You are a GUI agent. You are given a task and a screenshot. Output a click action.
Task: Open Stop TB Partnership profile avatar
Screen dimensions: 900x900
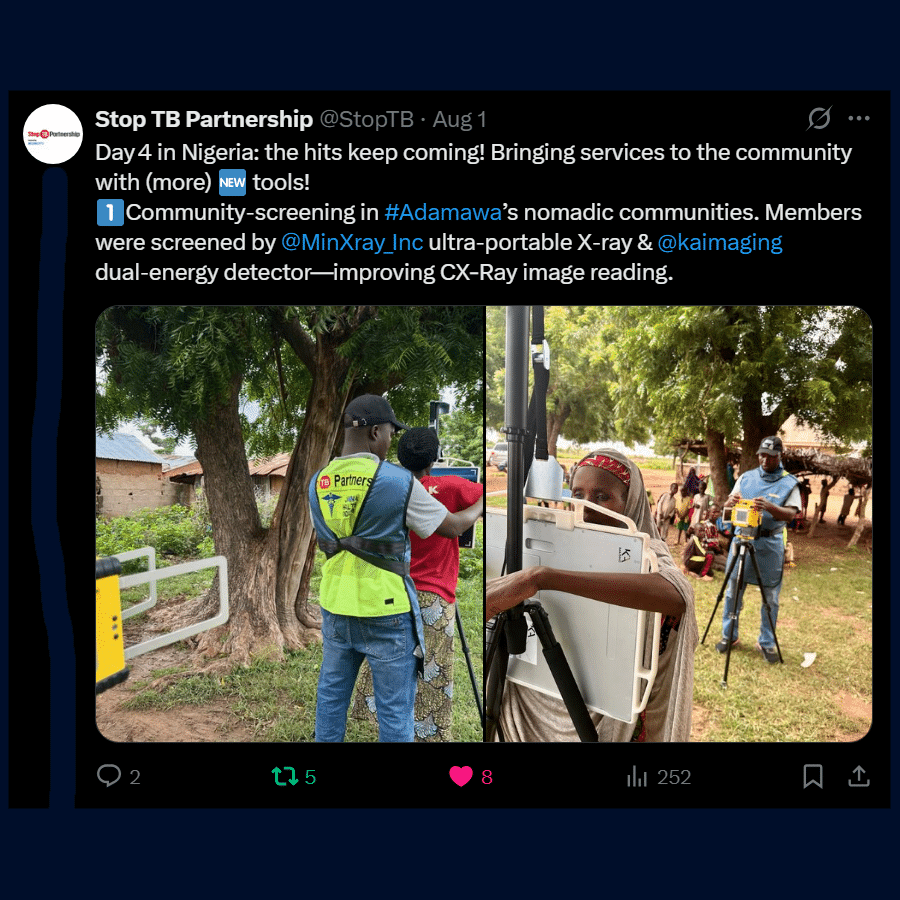click(x=53, y=134)
